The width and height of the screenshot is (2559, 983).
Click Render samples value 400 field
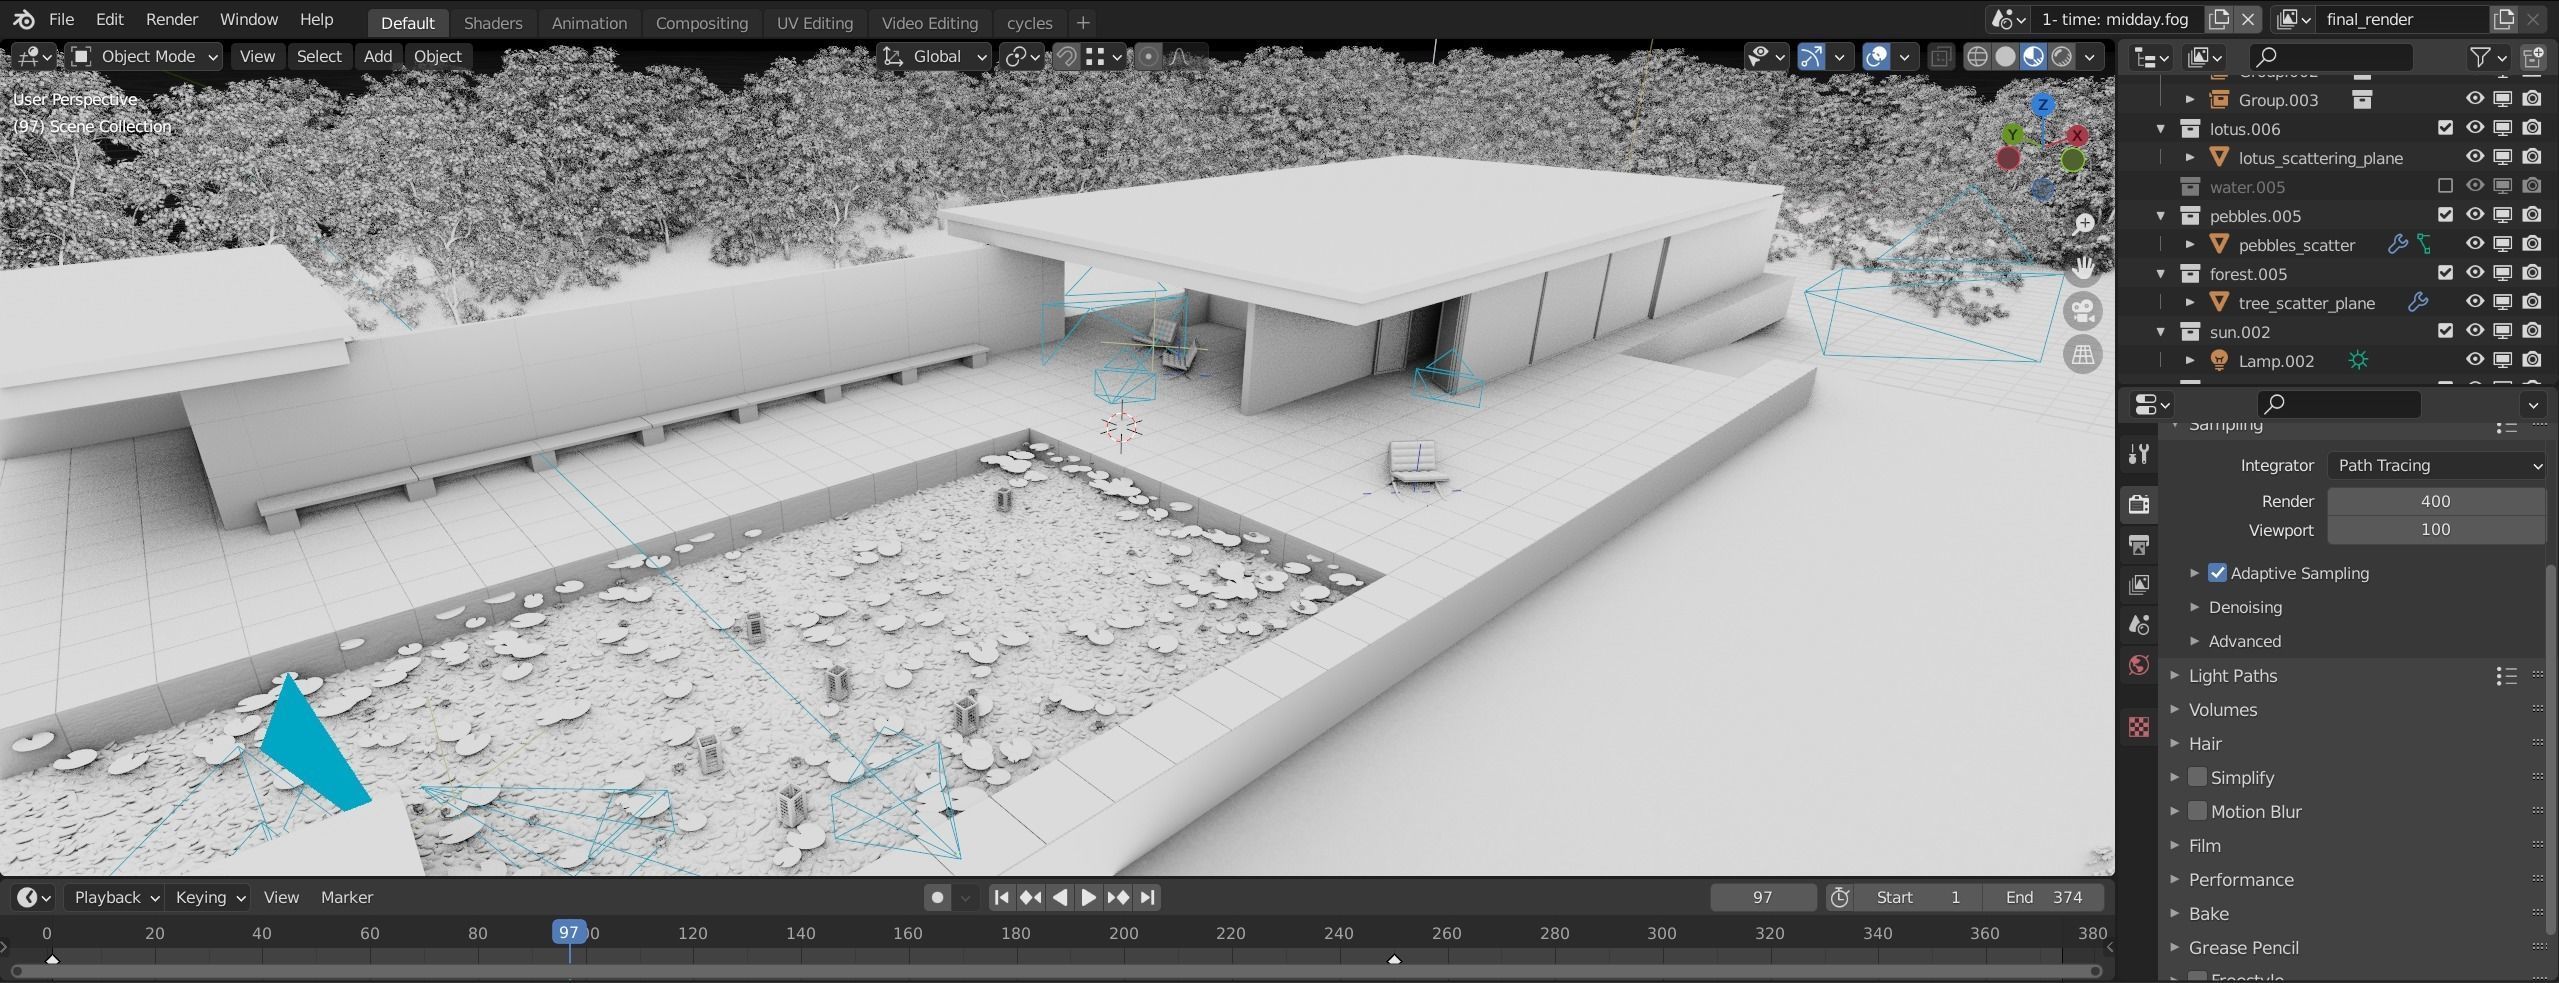(x=2435, y=501)
